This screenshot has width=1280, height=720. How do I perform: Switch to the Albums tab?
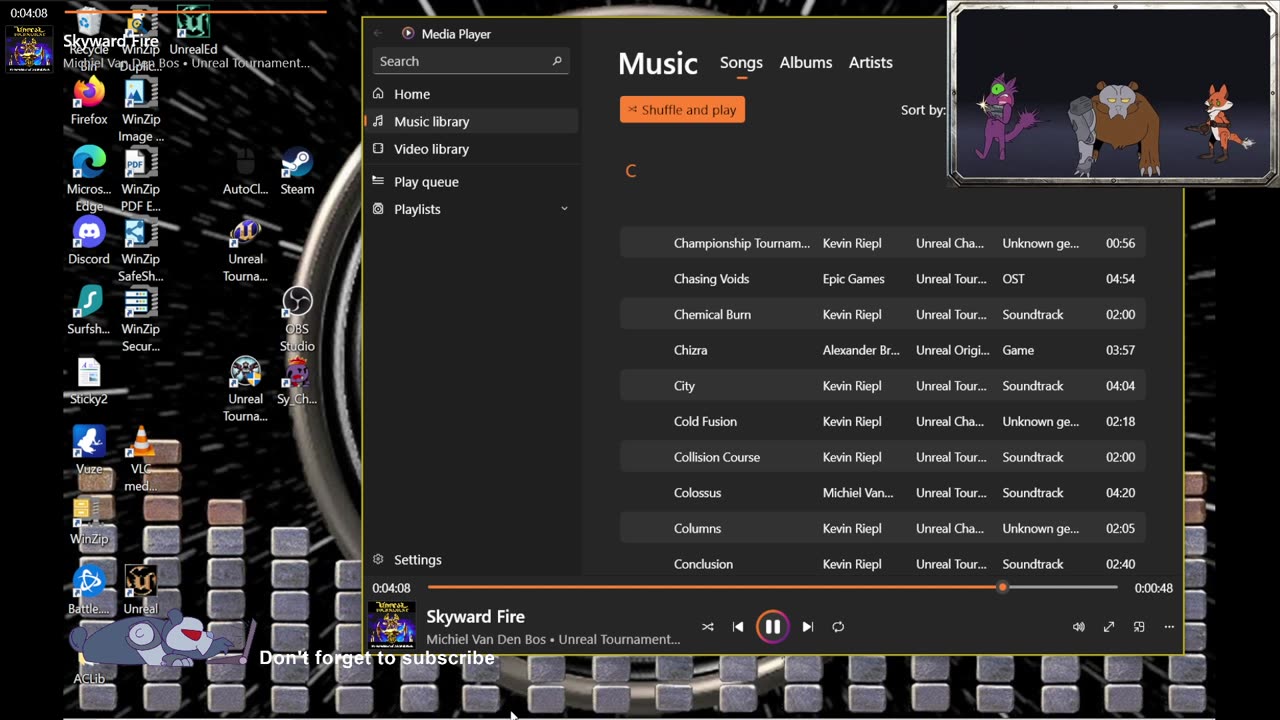coord(806,62)
